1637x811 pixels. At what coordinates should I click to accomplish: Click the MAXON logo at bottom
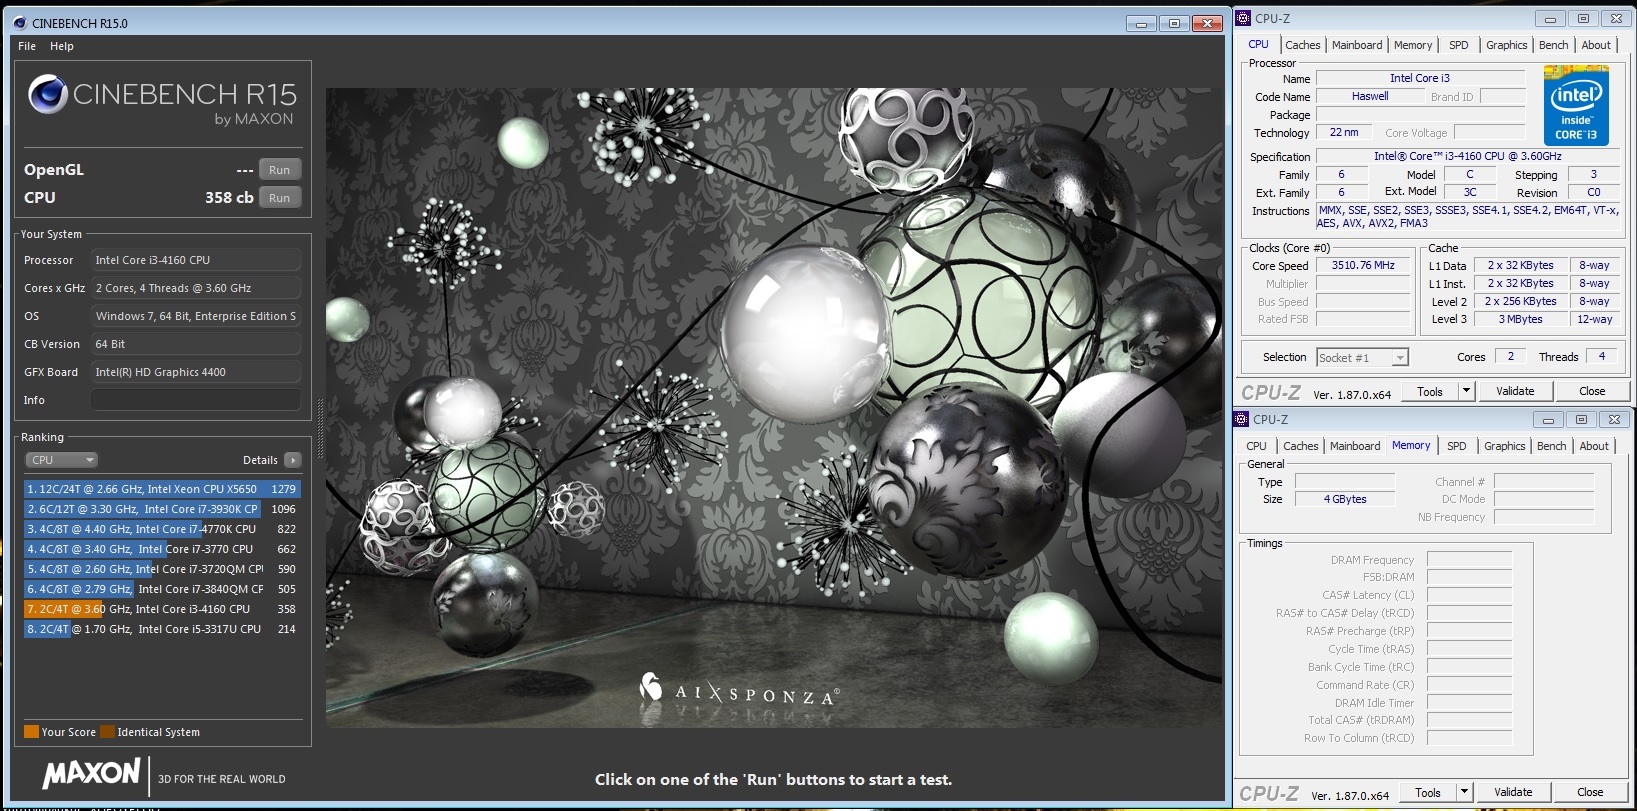pyautogui.click(x=91, y=773)
